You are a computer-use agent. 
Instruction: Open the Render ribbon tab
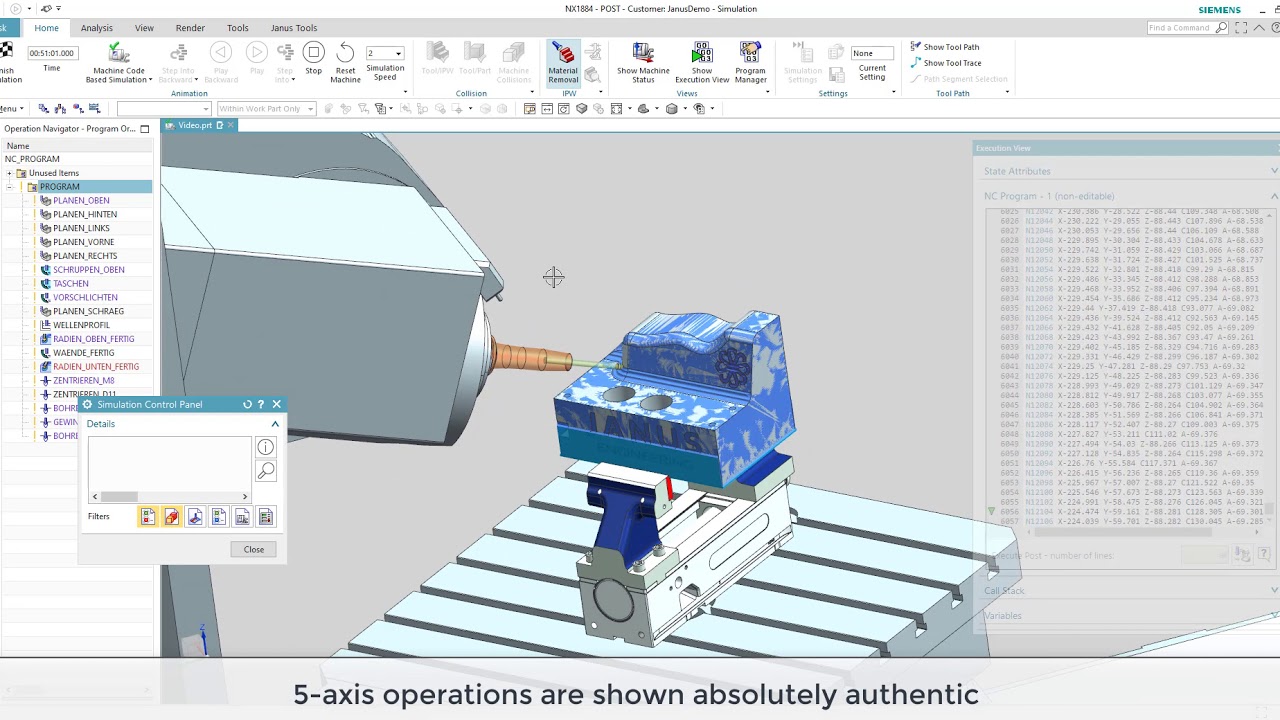pos(190,28)
